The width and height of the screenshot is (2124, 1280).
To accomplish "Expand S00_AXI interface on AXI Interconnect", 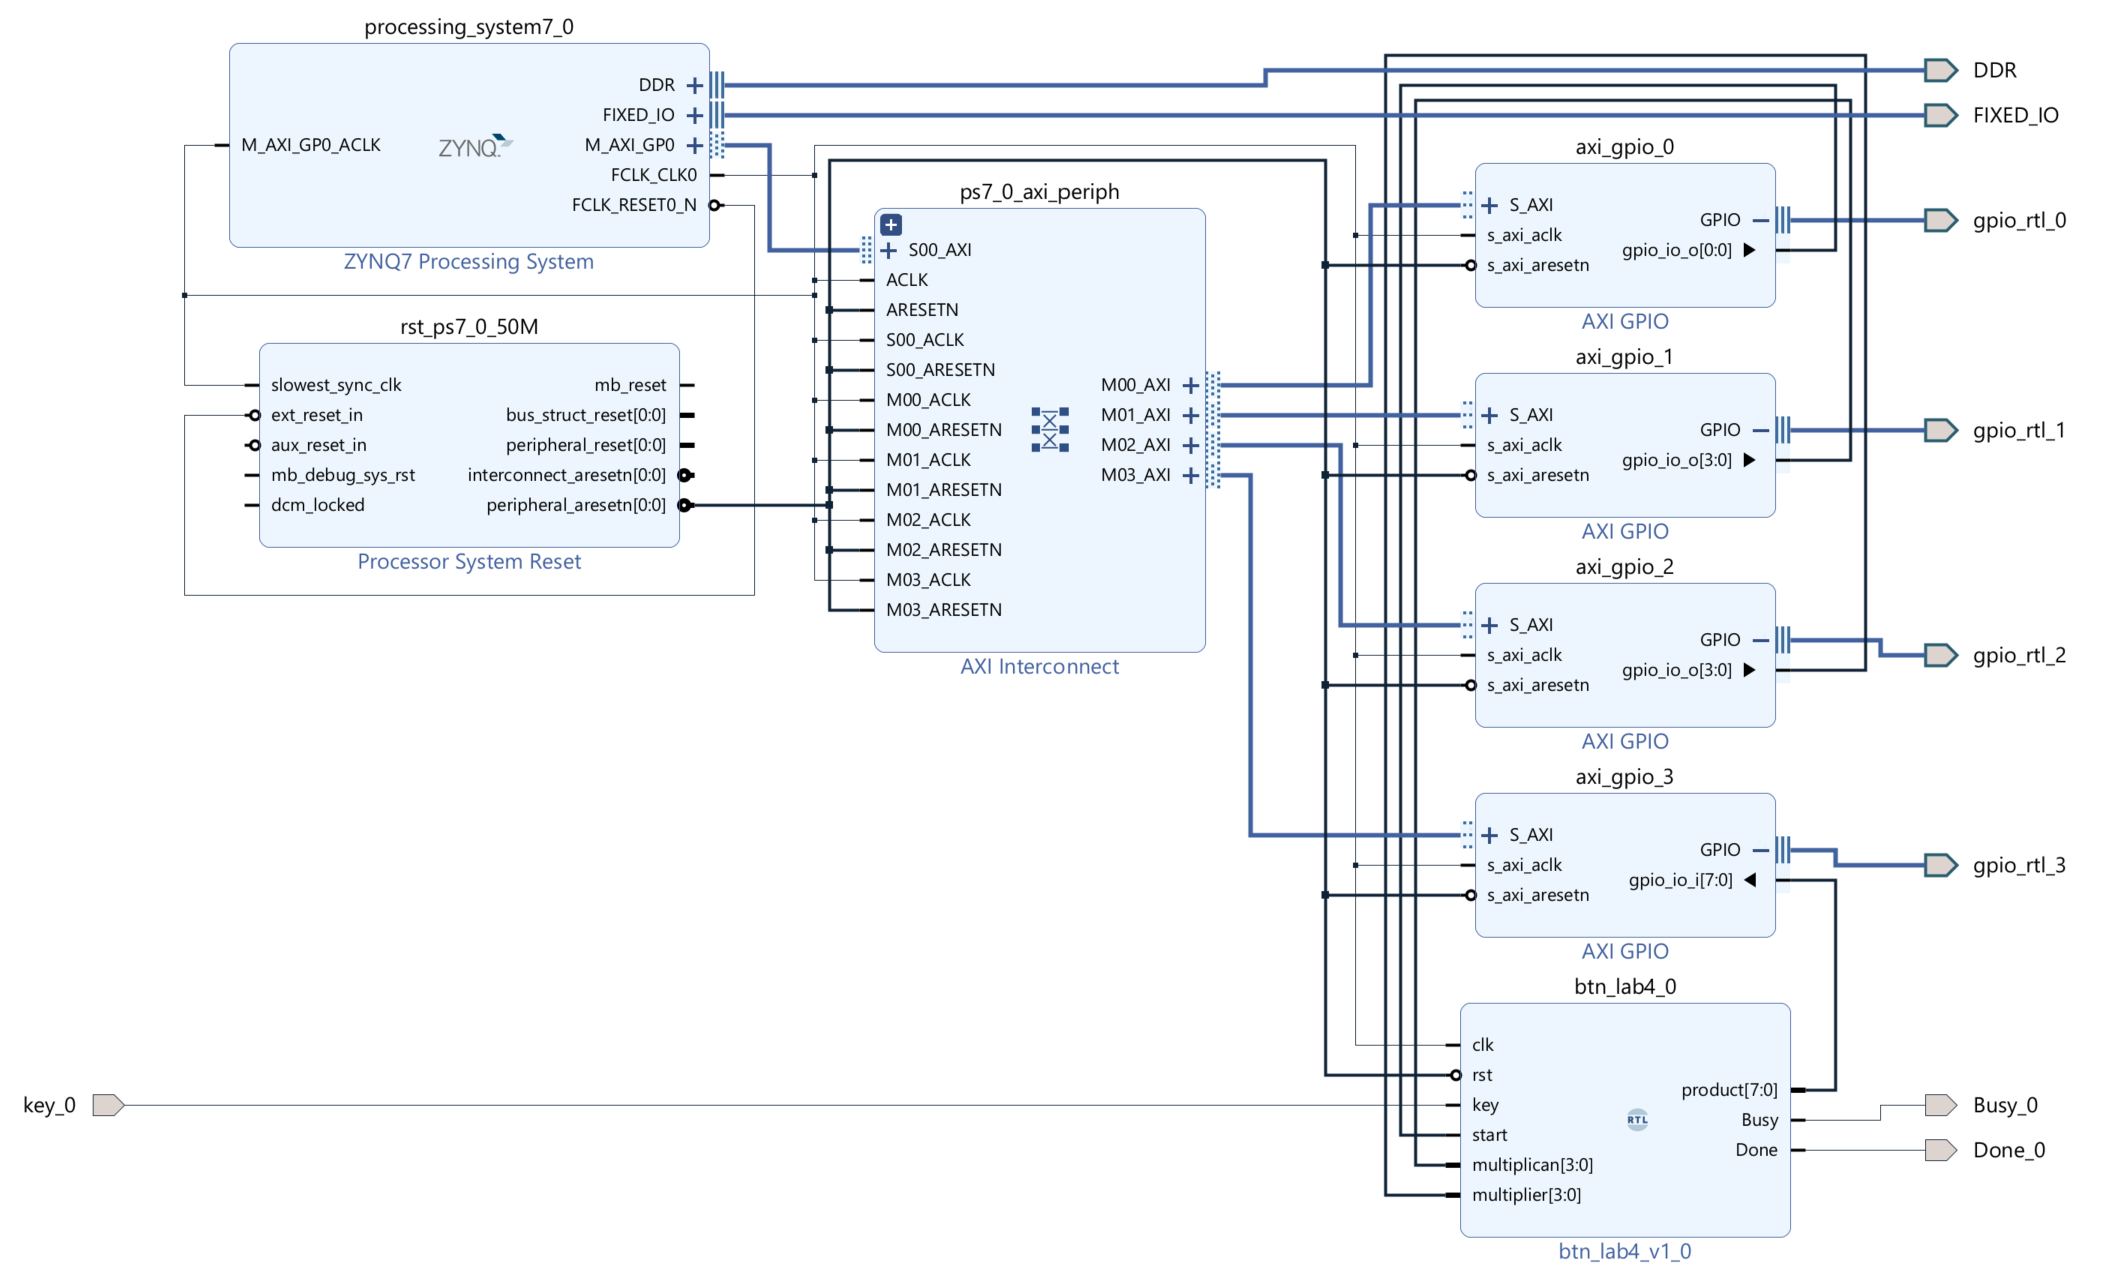I will (889, 250).
